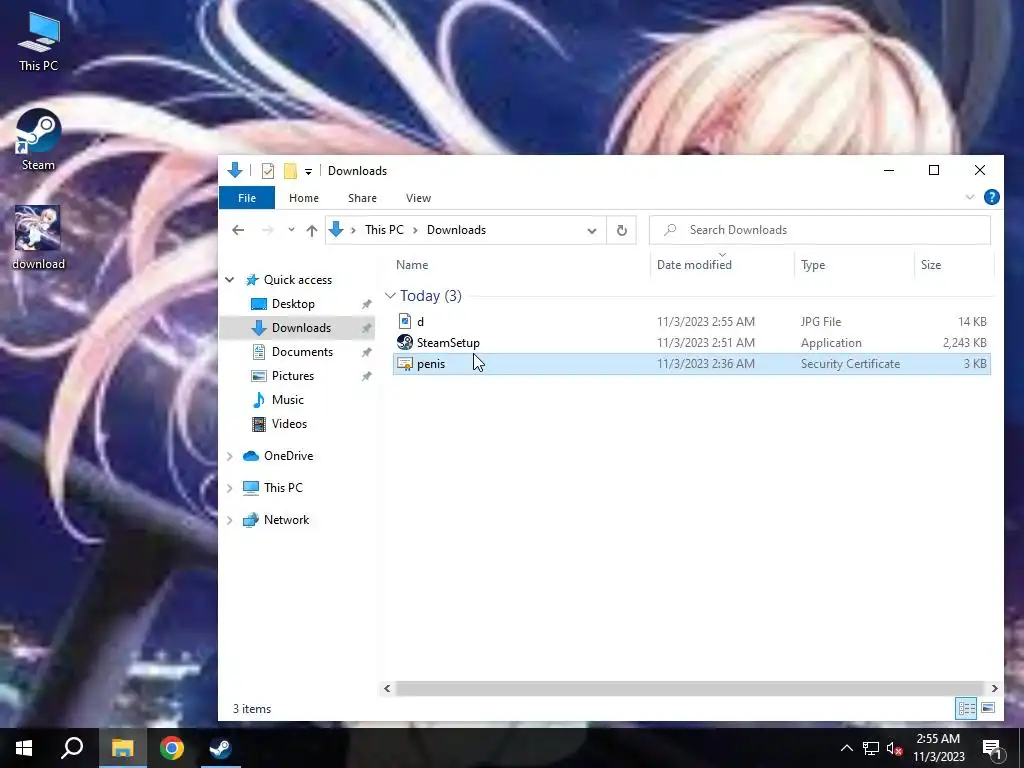Sort by the Size column header

point(931,264)
